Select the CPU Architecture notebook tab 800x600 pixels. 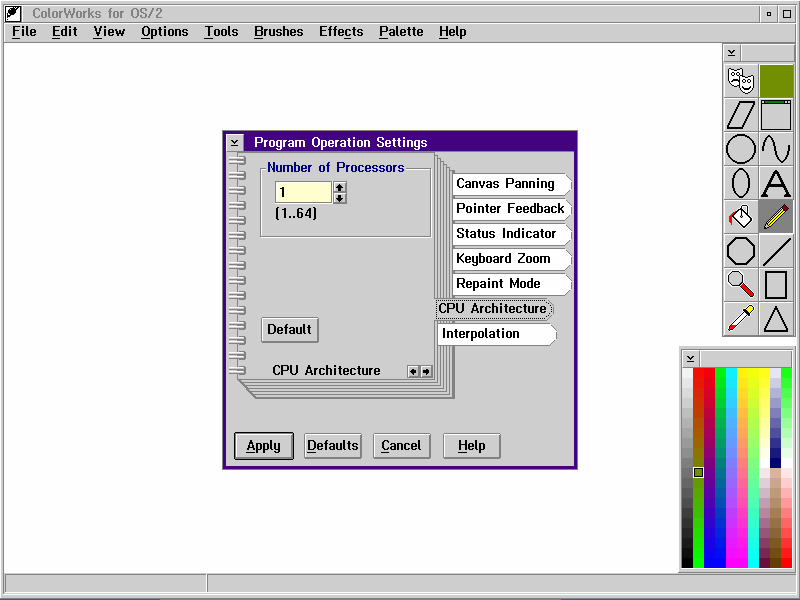[494, 309]
